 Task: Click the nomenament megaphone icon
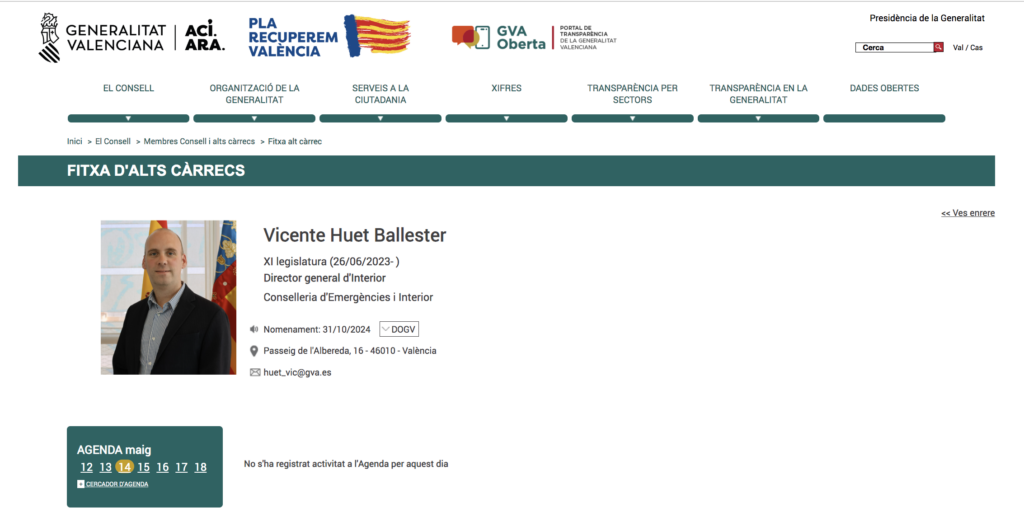254,329
